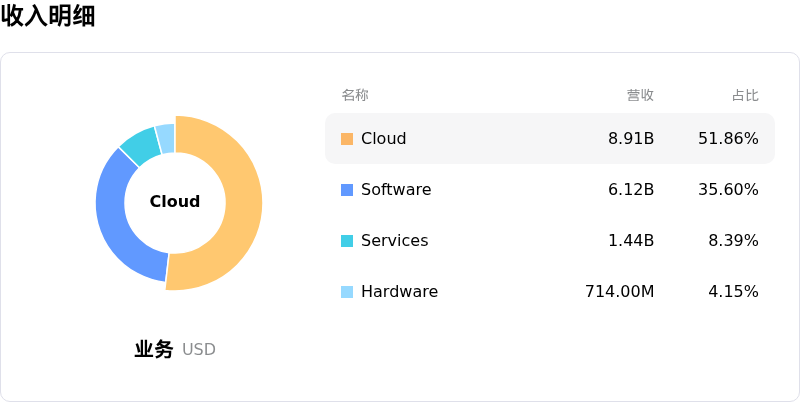Click the light blue Hardware legend swatch

point(347,292)
